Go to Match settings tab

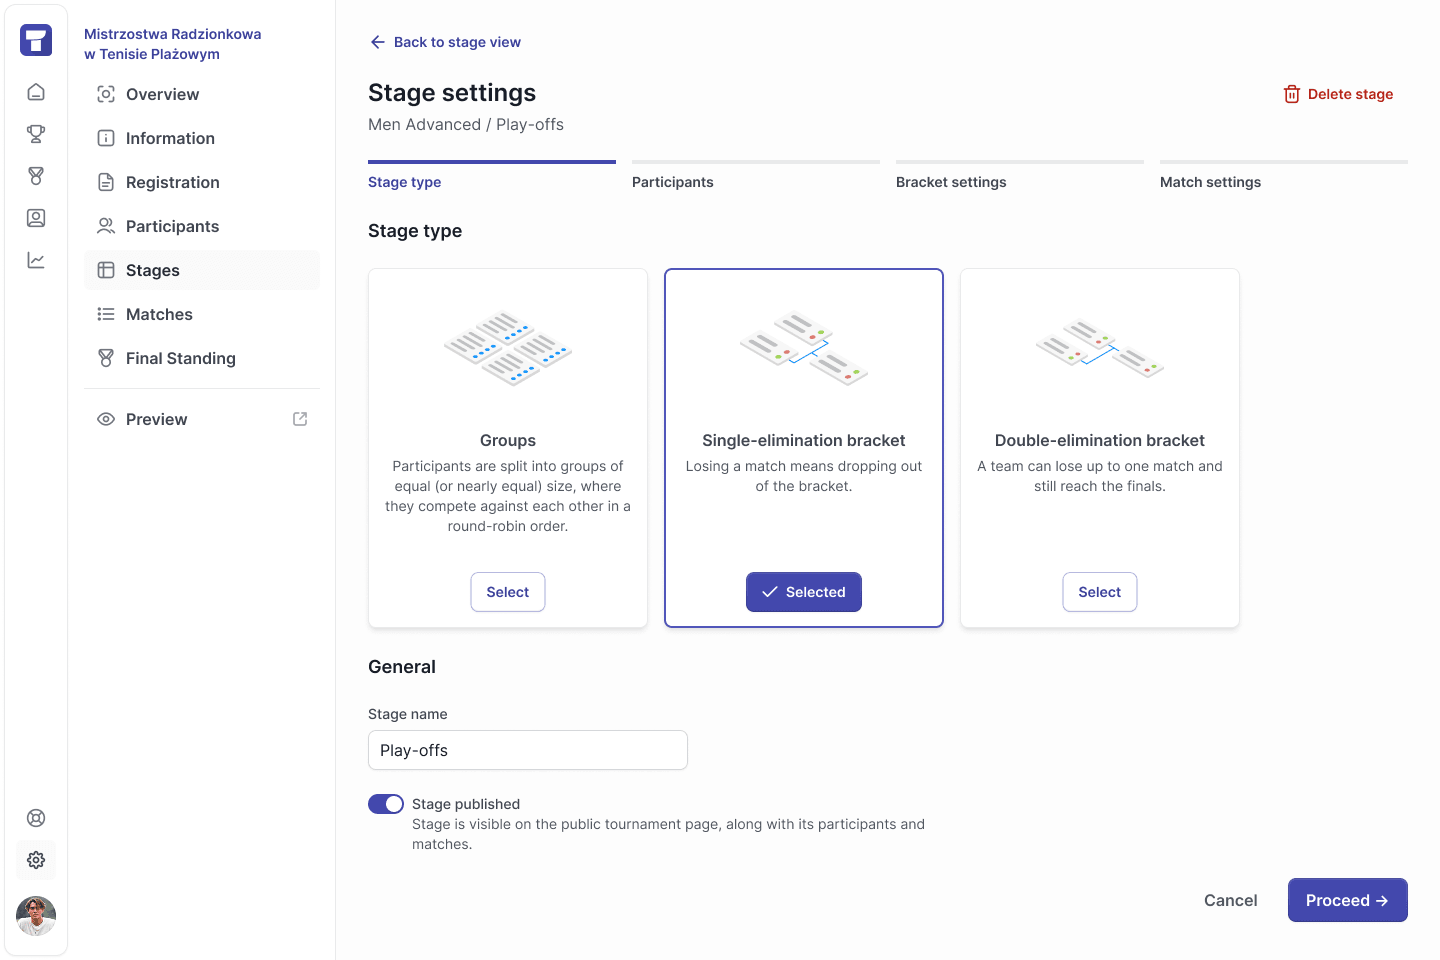click(x=1210, y=182)
